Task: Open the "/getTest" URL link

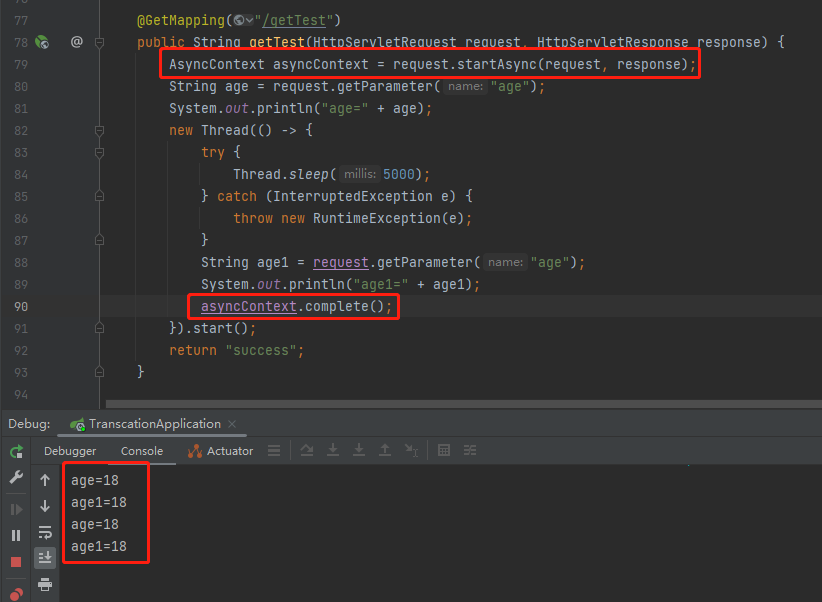Action: point(295,20)
